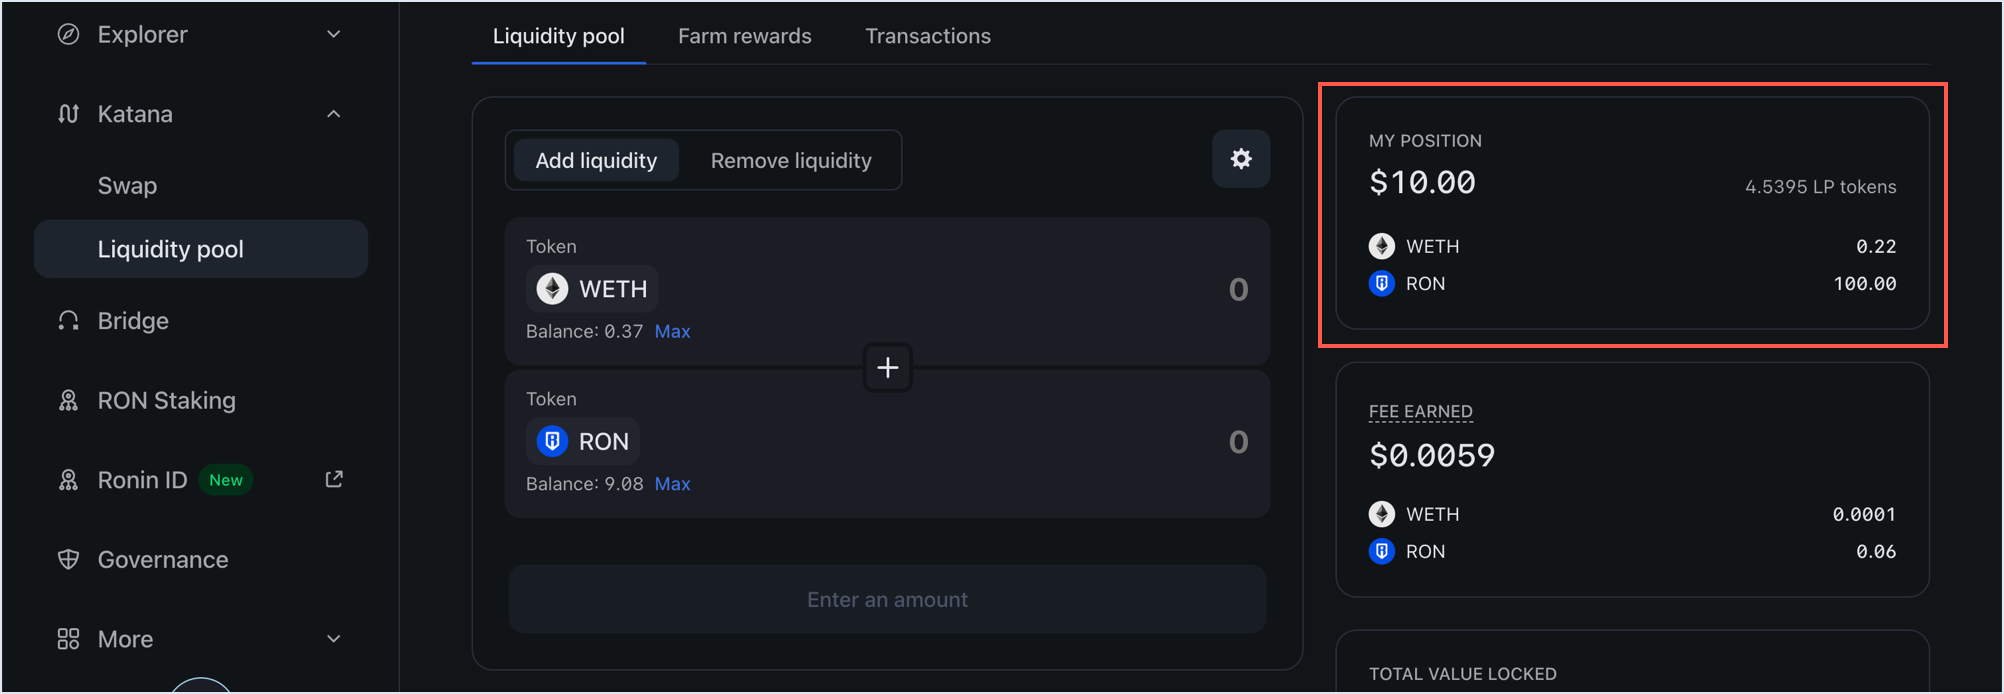The image size is (2004, 694).
Task: Click Max for WETH balance
Action: point(672,332)
